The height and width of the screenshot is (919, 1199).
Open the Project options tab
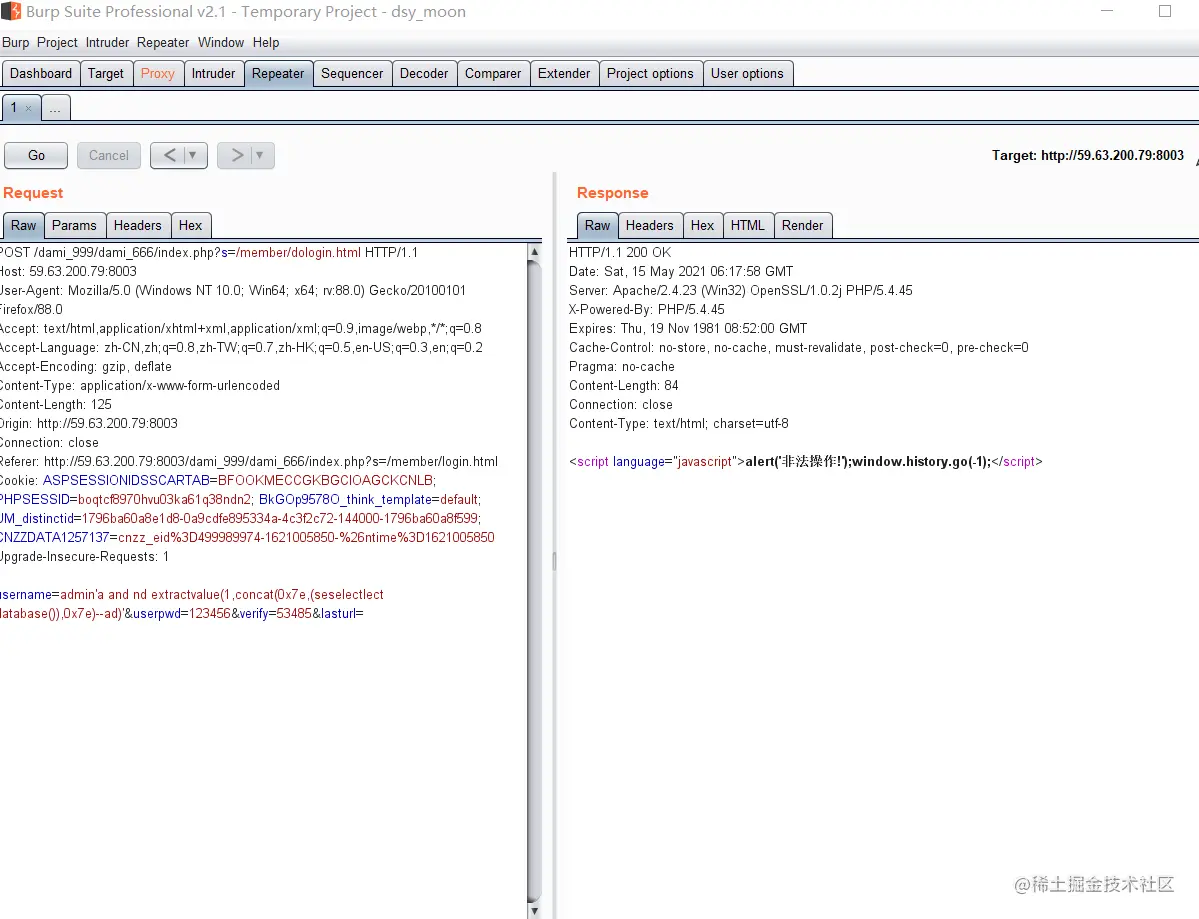(x=650, y=73)
